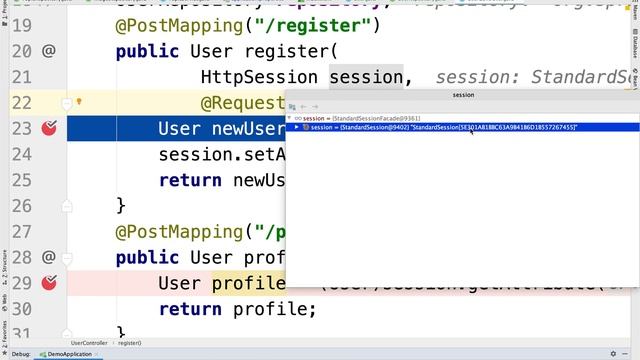Click the back arrow in session popup
640x360 pixels.
304,107
